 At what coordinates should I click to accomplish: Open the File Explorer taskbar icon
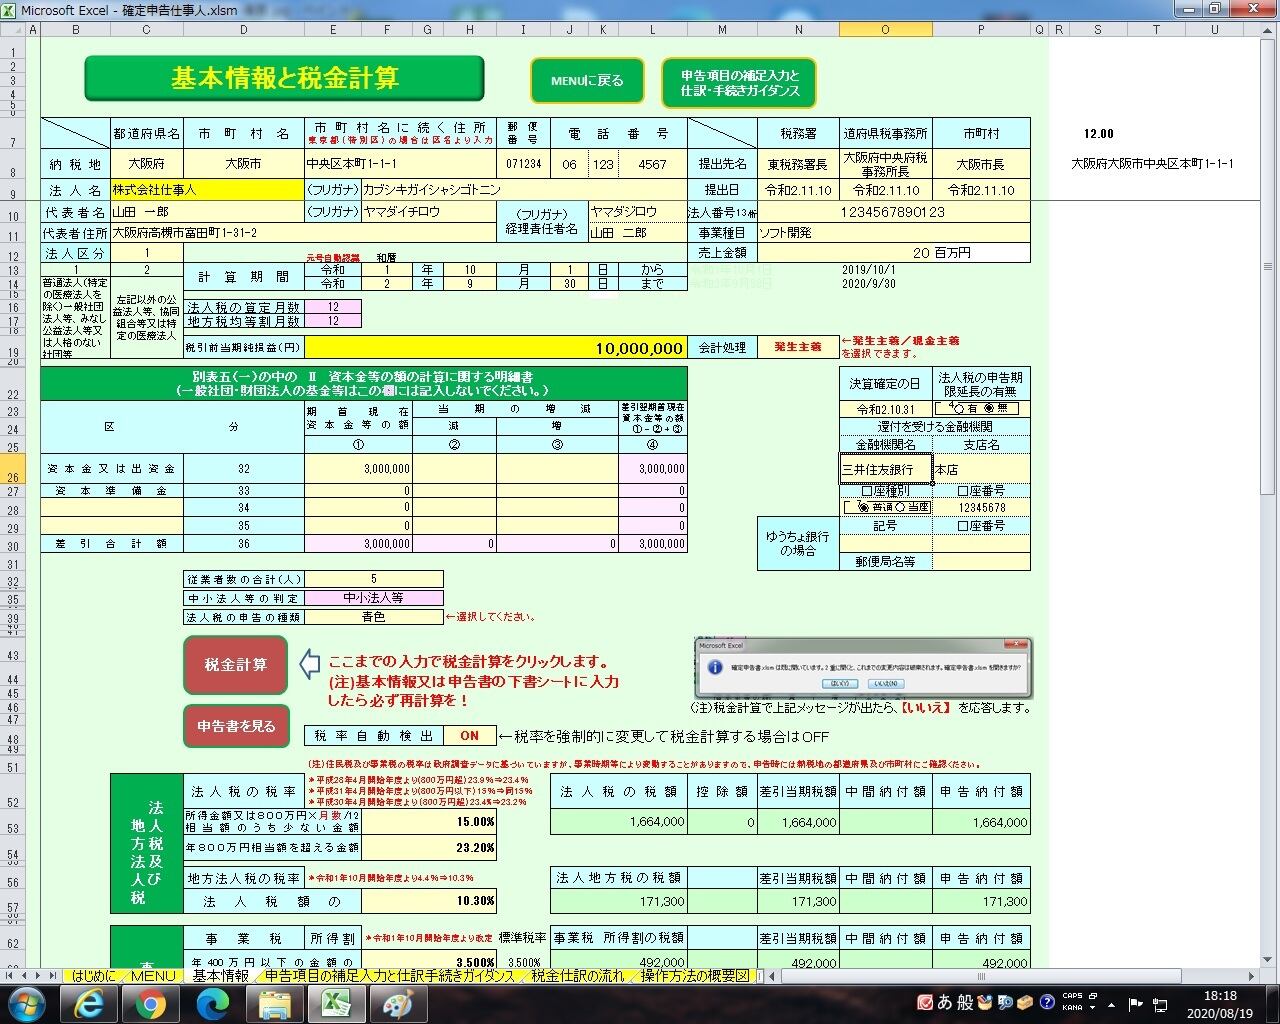click(x=274, y=1002)
